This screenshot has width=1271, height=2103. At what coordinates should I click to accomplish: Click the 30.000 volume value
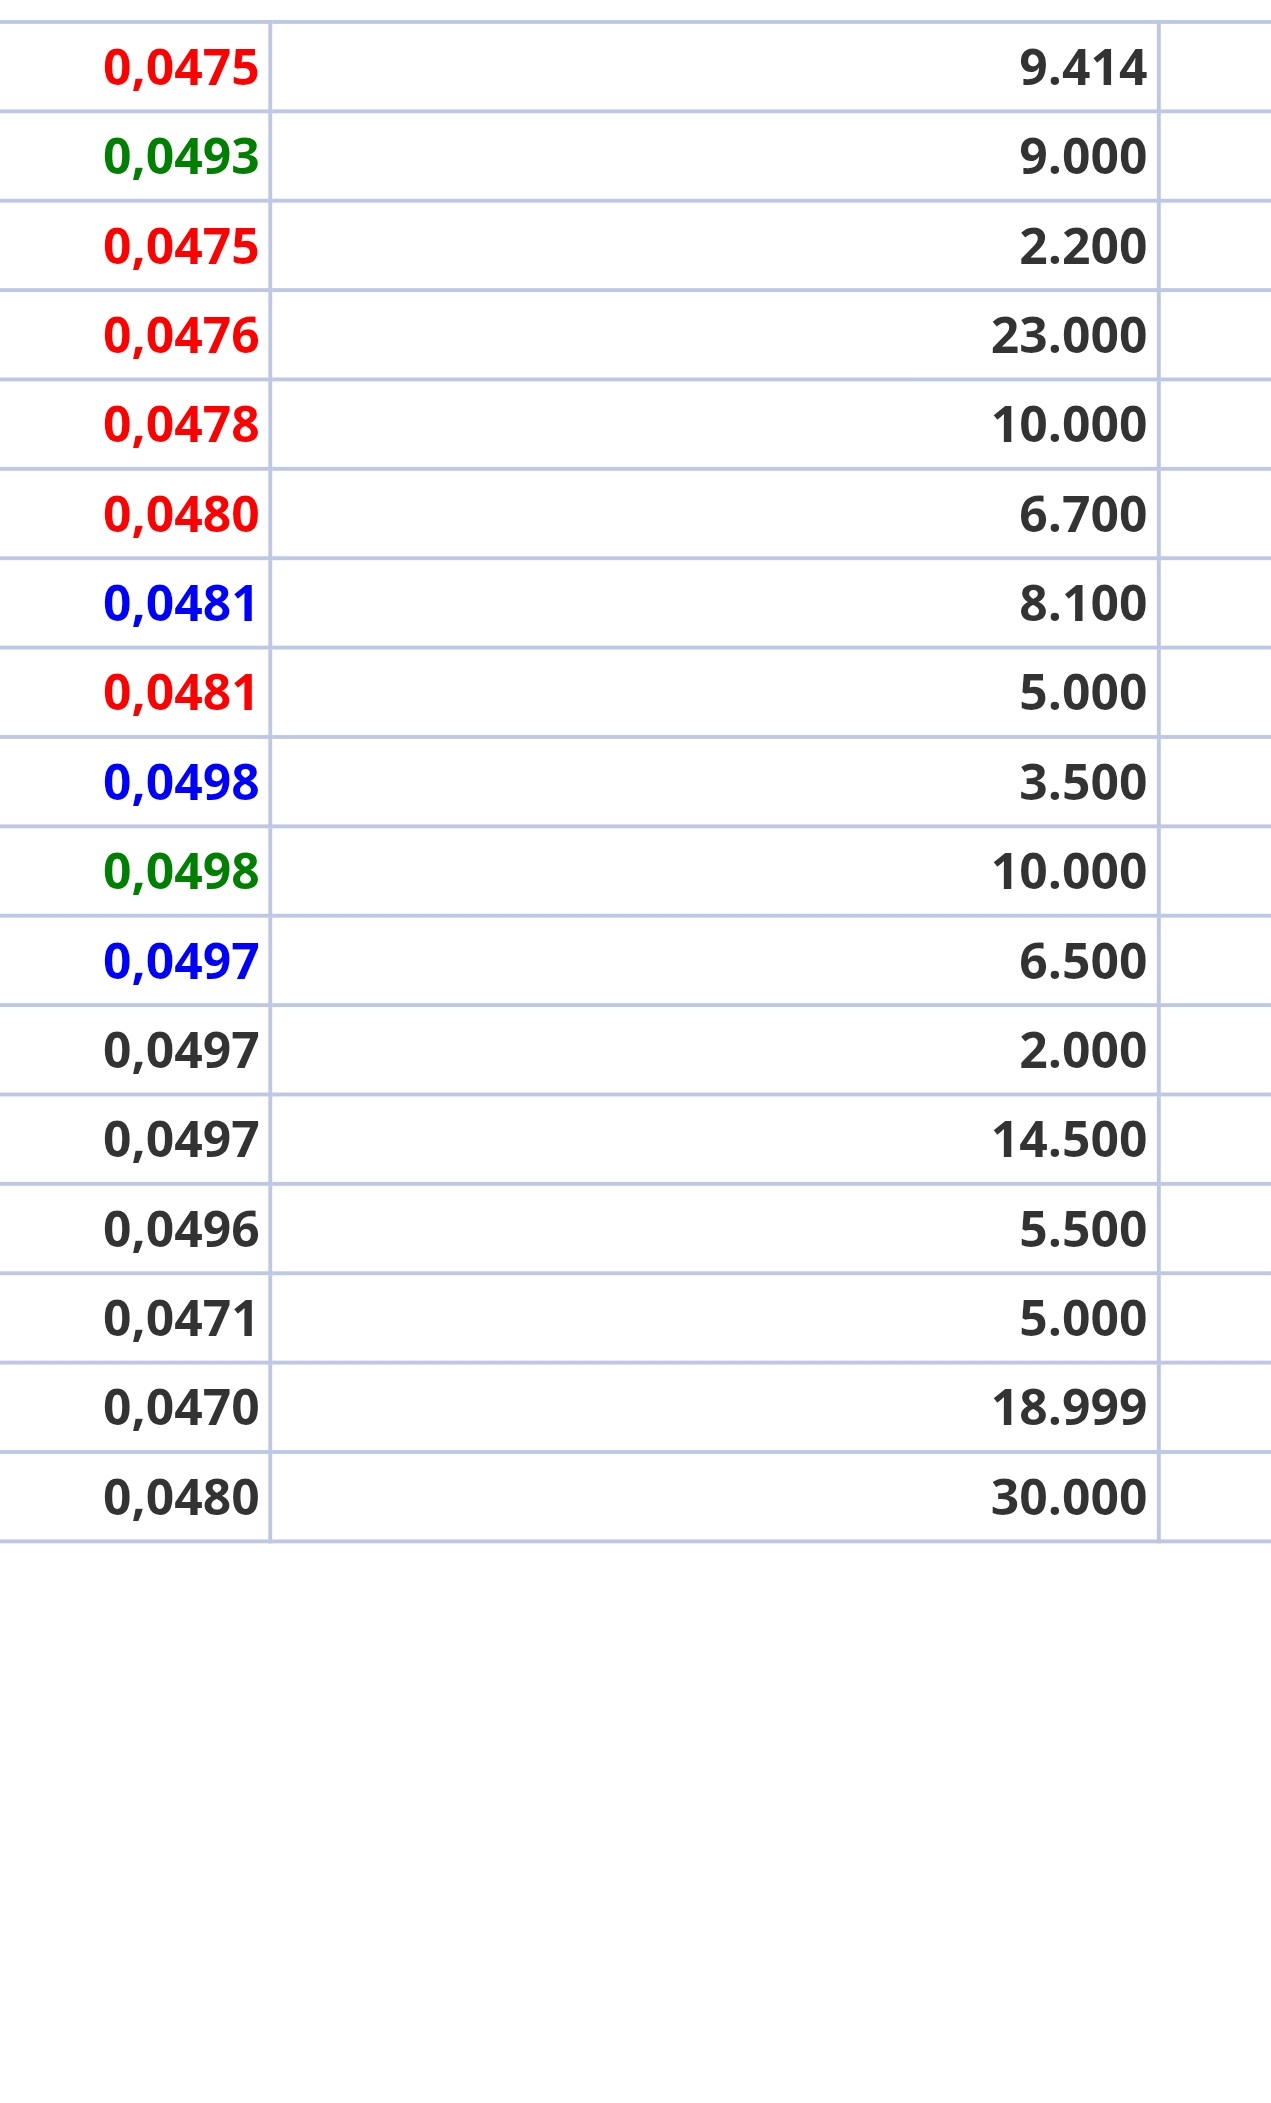click(x=1069, y=1497)
